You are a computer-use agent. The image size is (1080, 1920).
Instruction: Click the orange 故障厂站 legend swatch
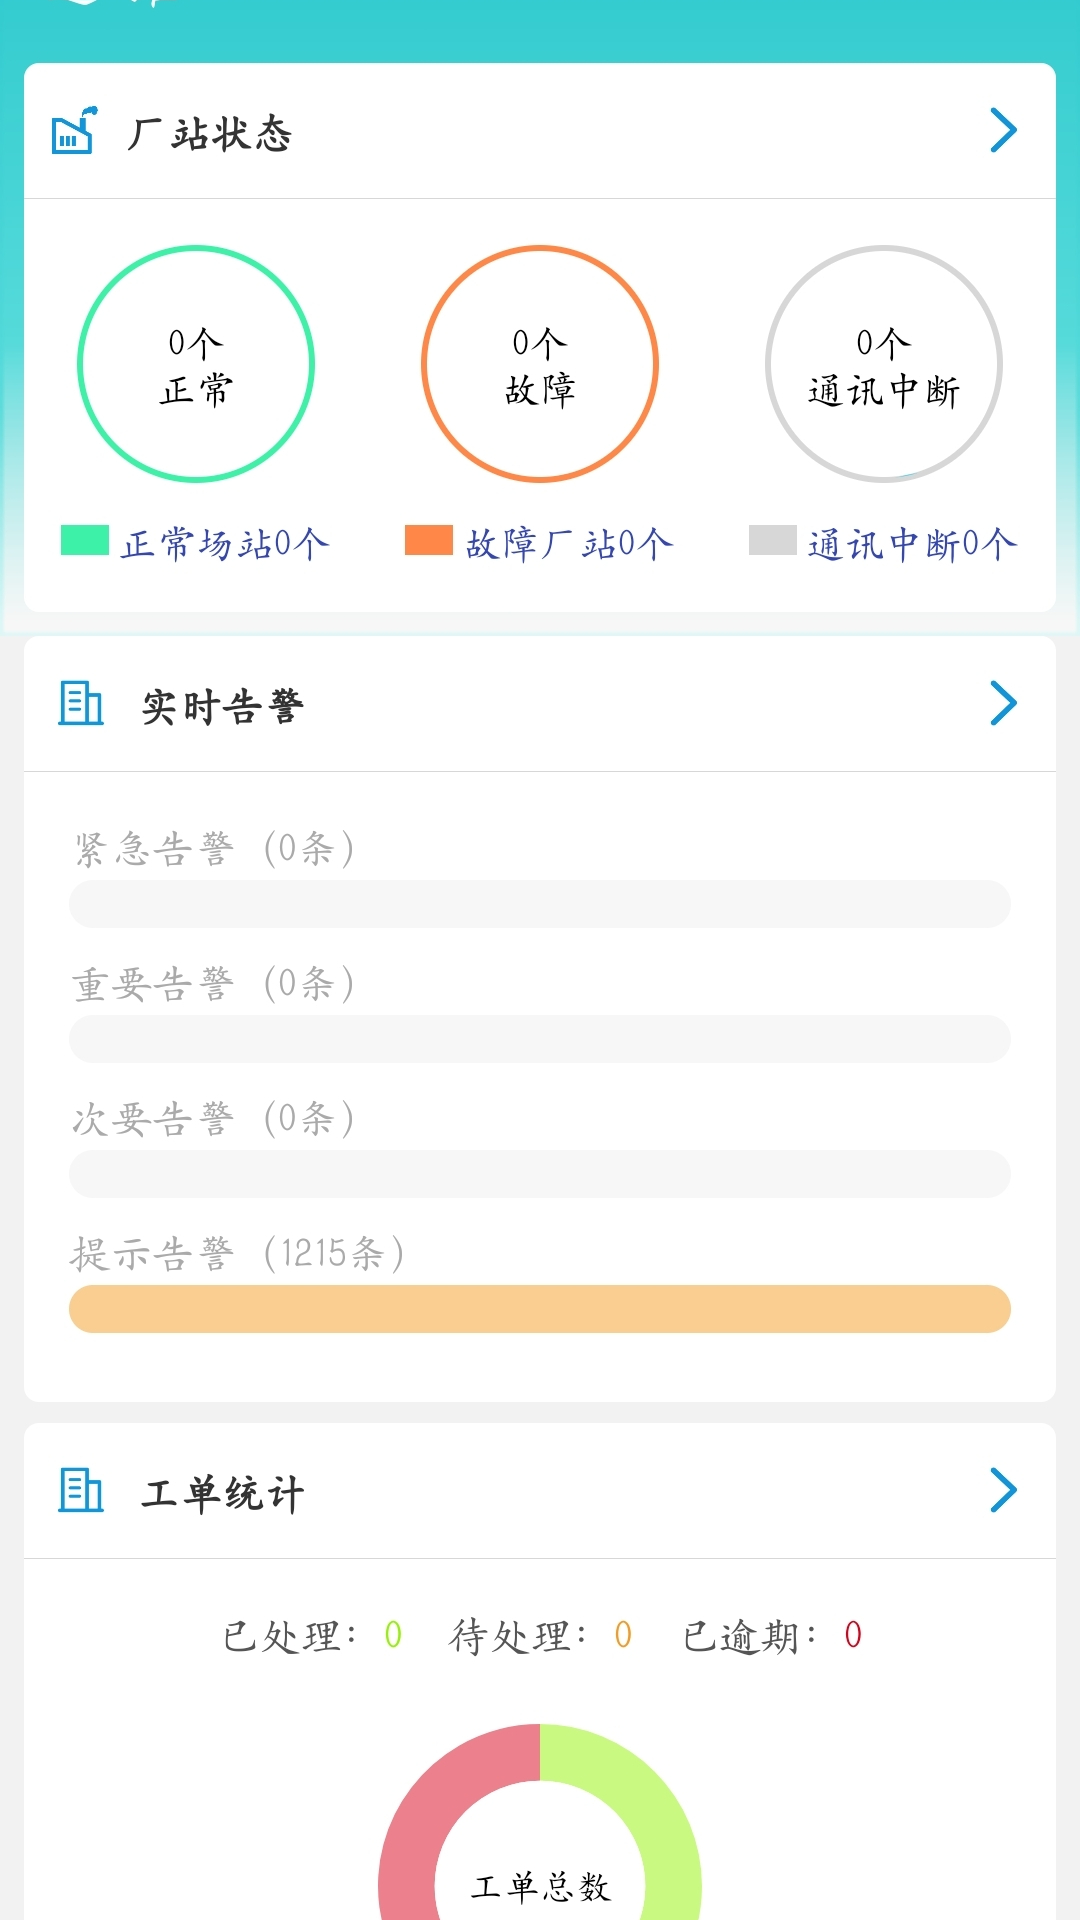pos(429,540)
